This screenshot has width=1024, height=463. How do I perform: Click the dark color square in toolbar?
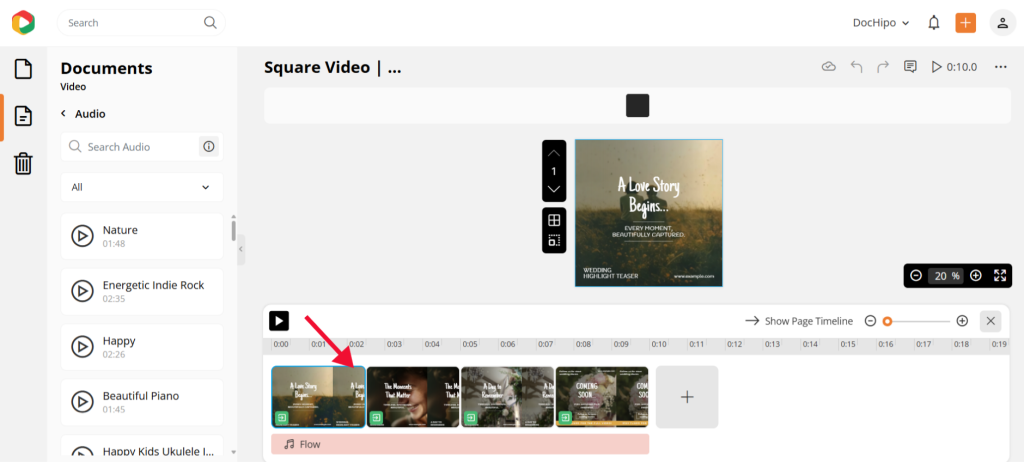[637, 105]
